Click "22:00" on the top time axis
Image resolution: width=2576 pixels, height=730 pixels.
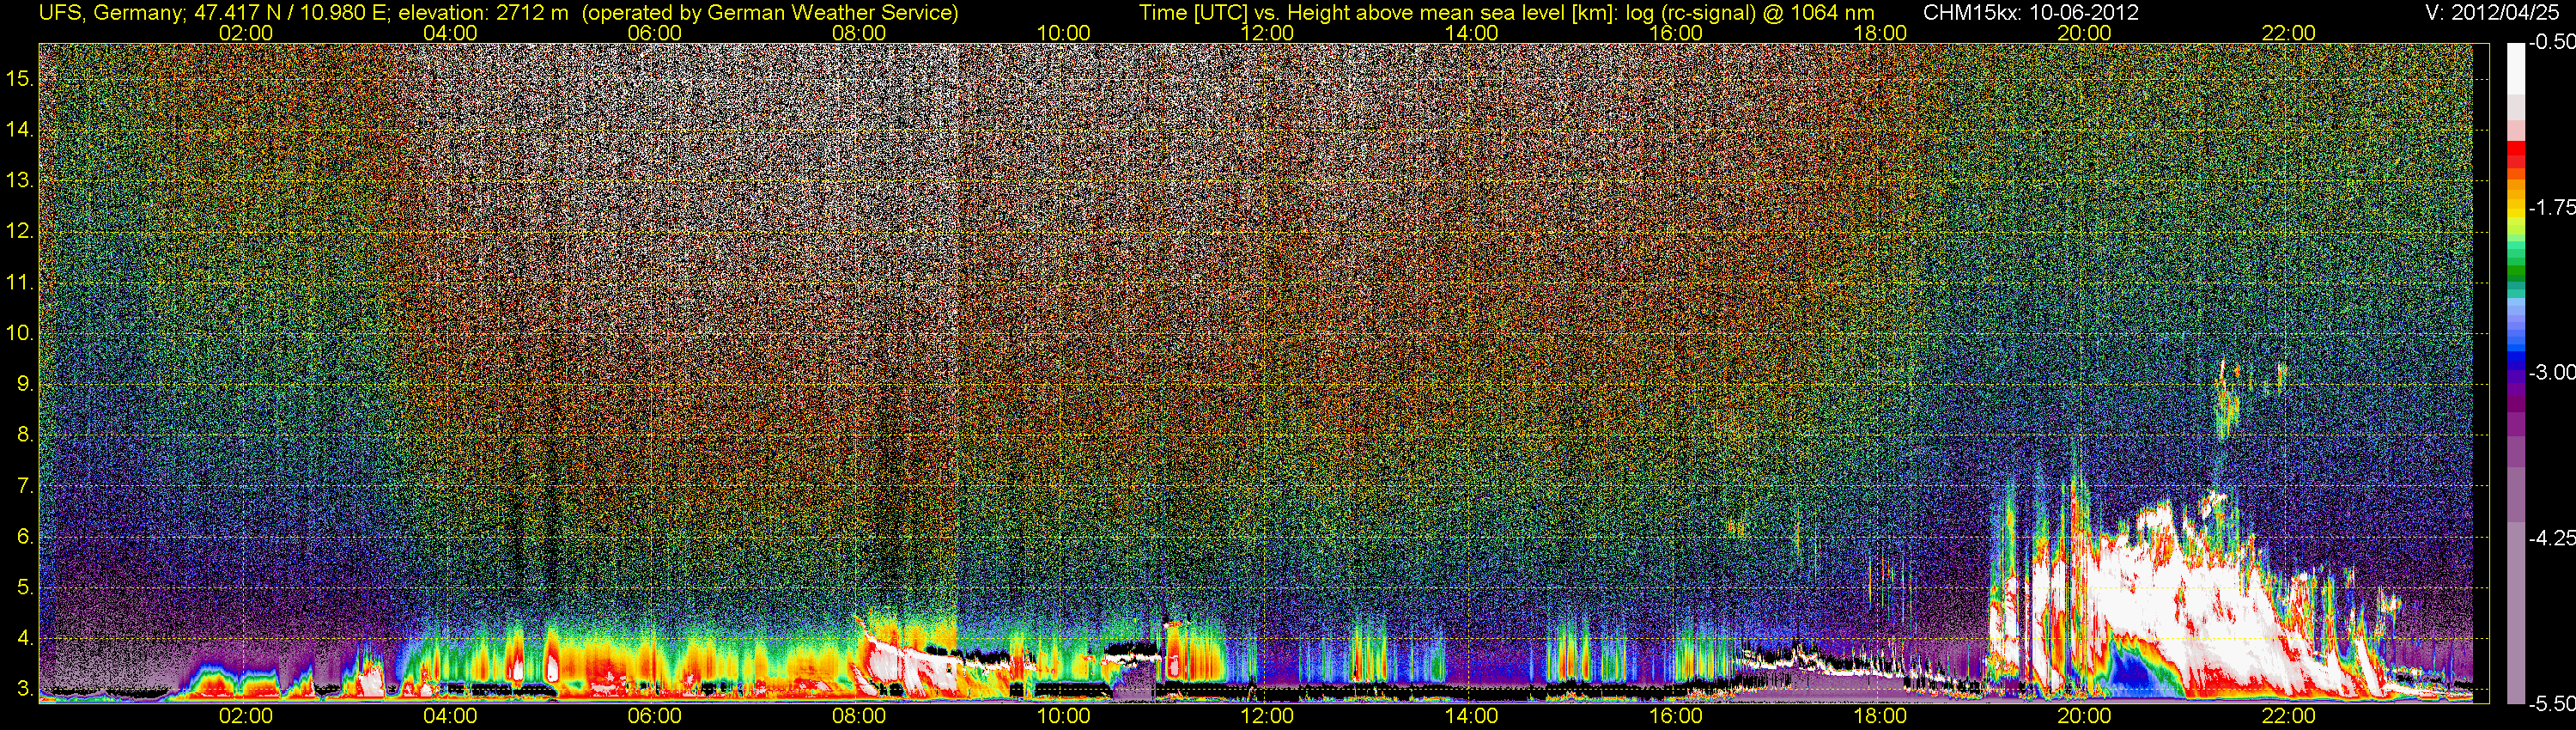2289,33
